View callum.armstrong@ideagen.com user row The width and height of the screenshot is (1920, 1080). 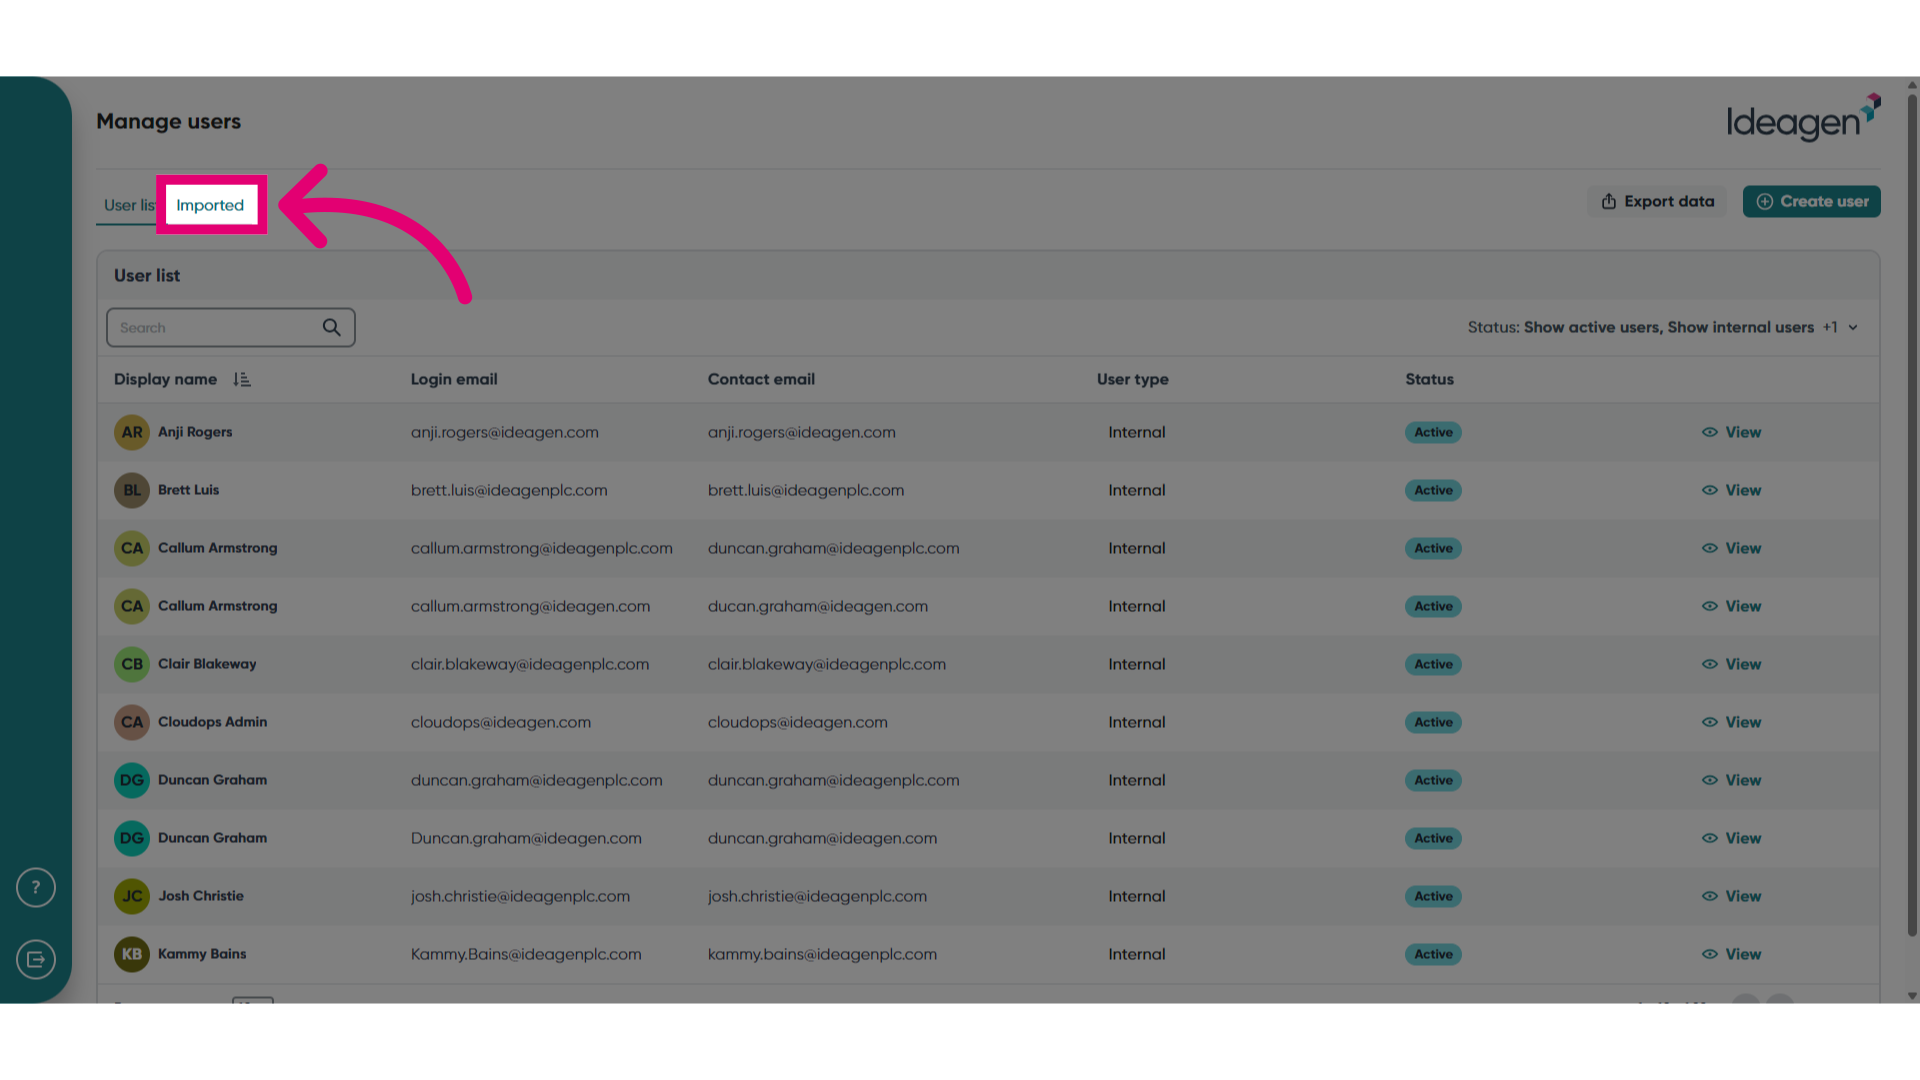pos(1732,606)
